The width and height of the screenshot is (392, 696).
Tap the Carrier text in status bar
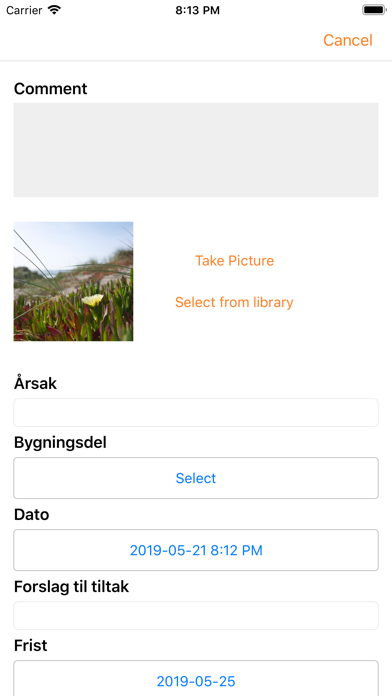25,10
